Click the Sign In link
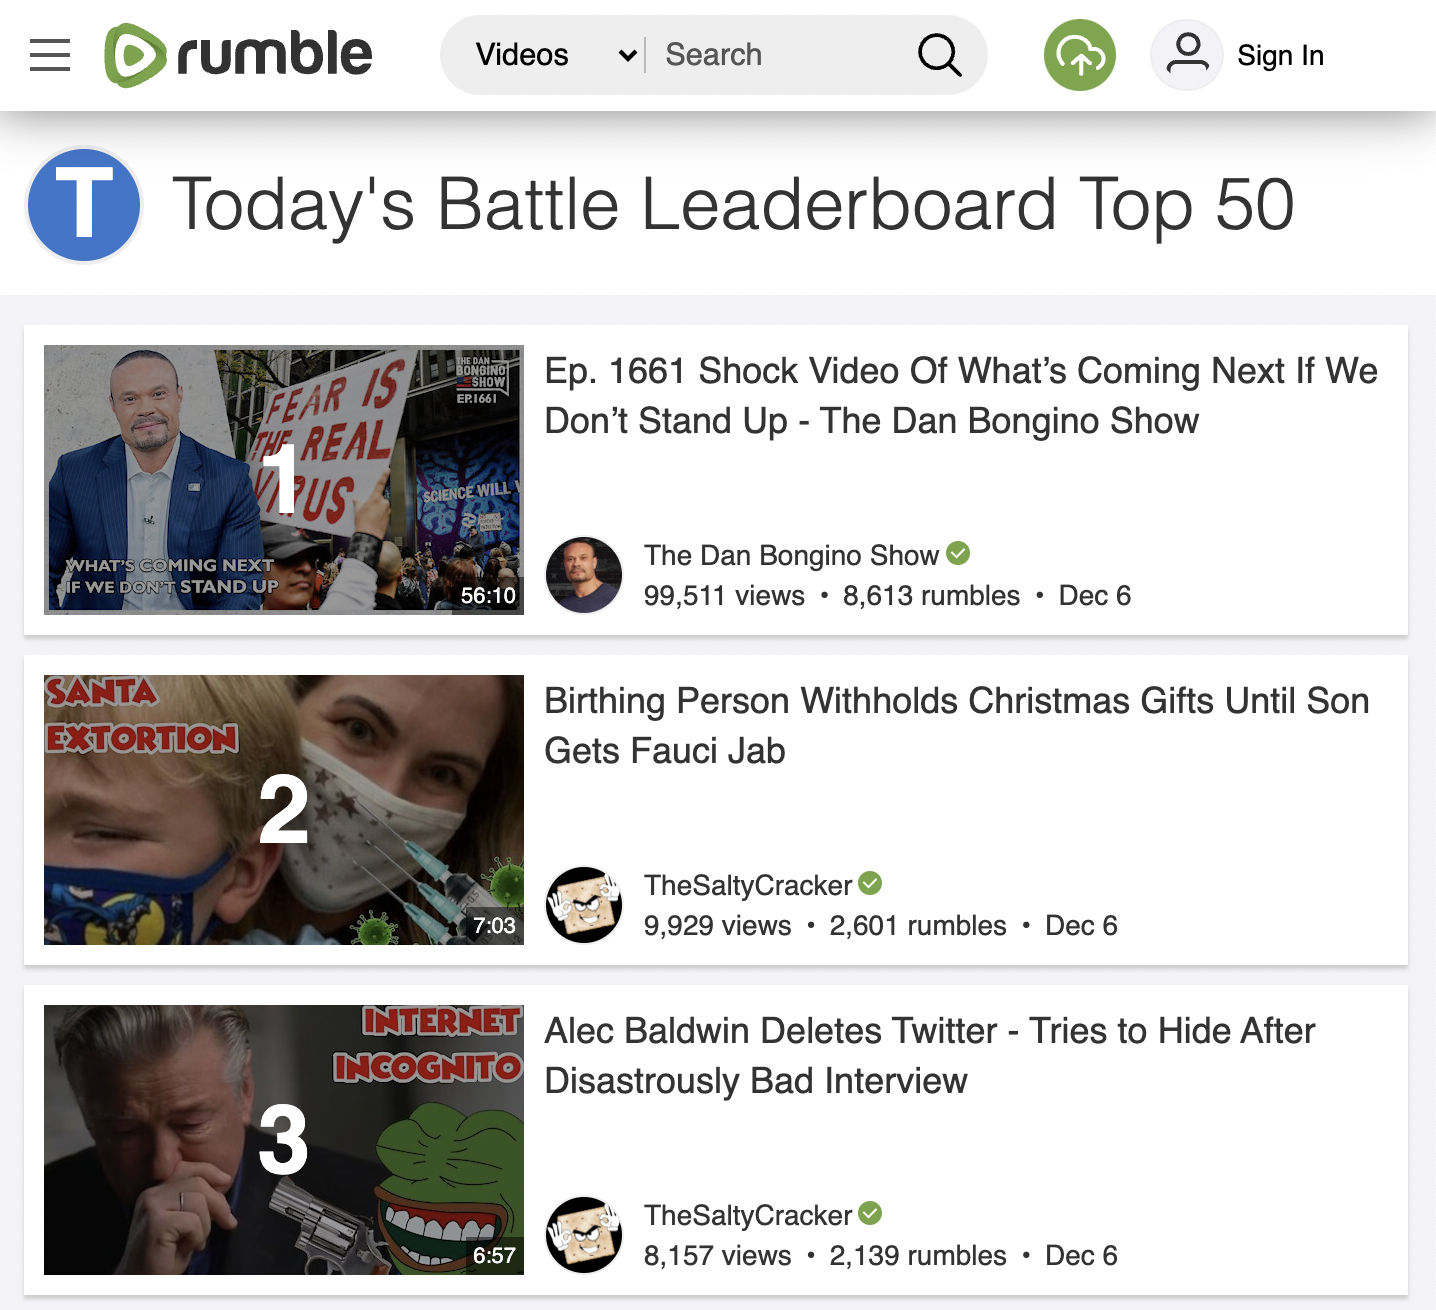The image size is (1436, 1310). [x=1280, y=56]
